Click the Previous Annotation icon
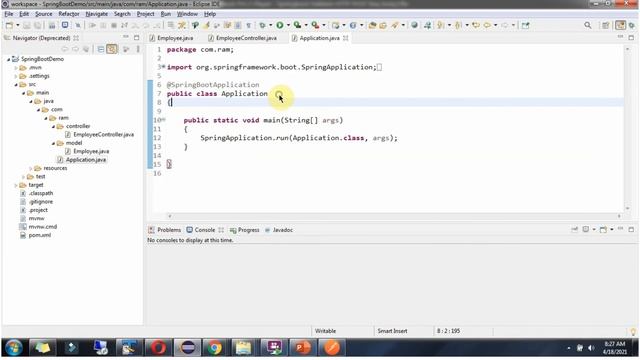This screenshot has width=640, height=360. [458, 25]
